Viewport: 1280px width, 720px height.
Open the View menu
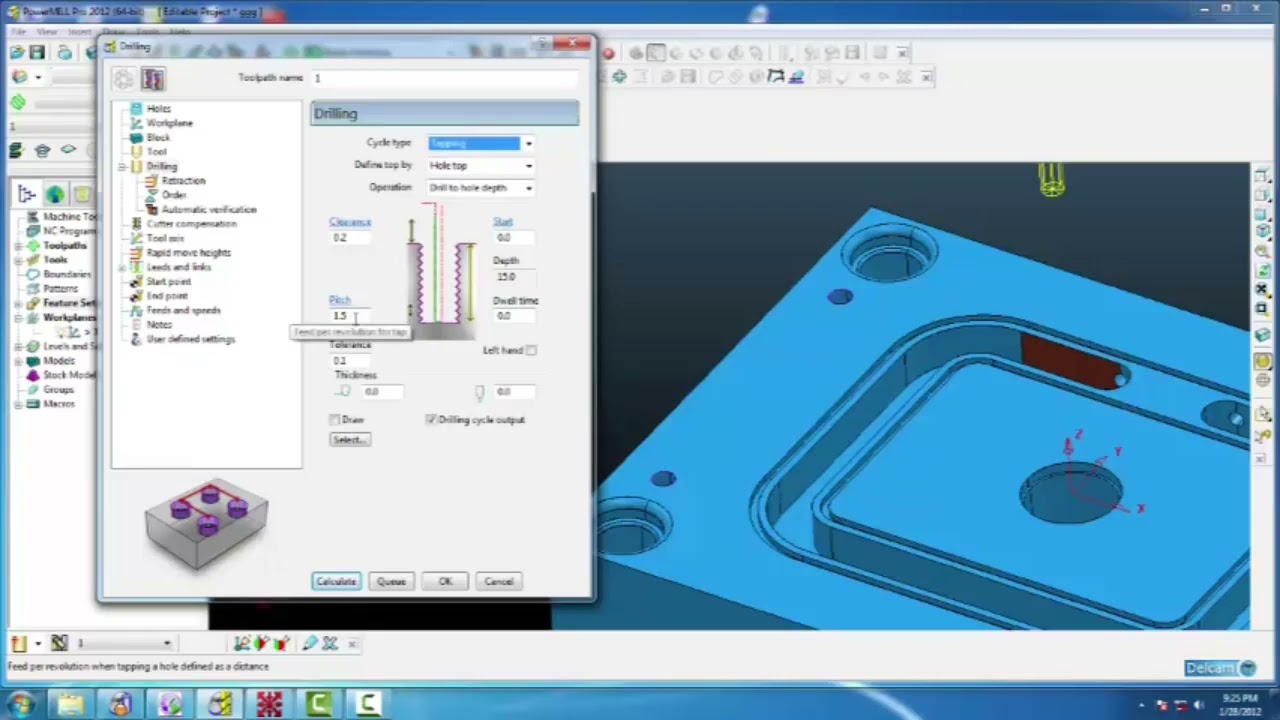pyautogui.click(x=46, y=32)
